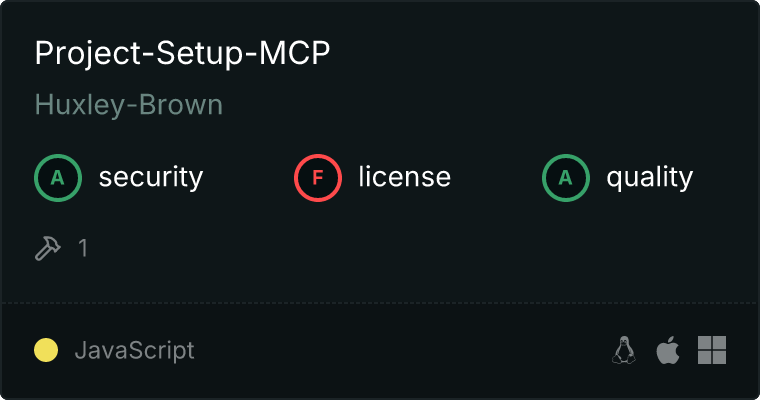Click the JavaScript language label
760x400 pixels.
click(x=135, y=351)
